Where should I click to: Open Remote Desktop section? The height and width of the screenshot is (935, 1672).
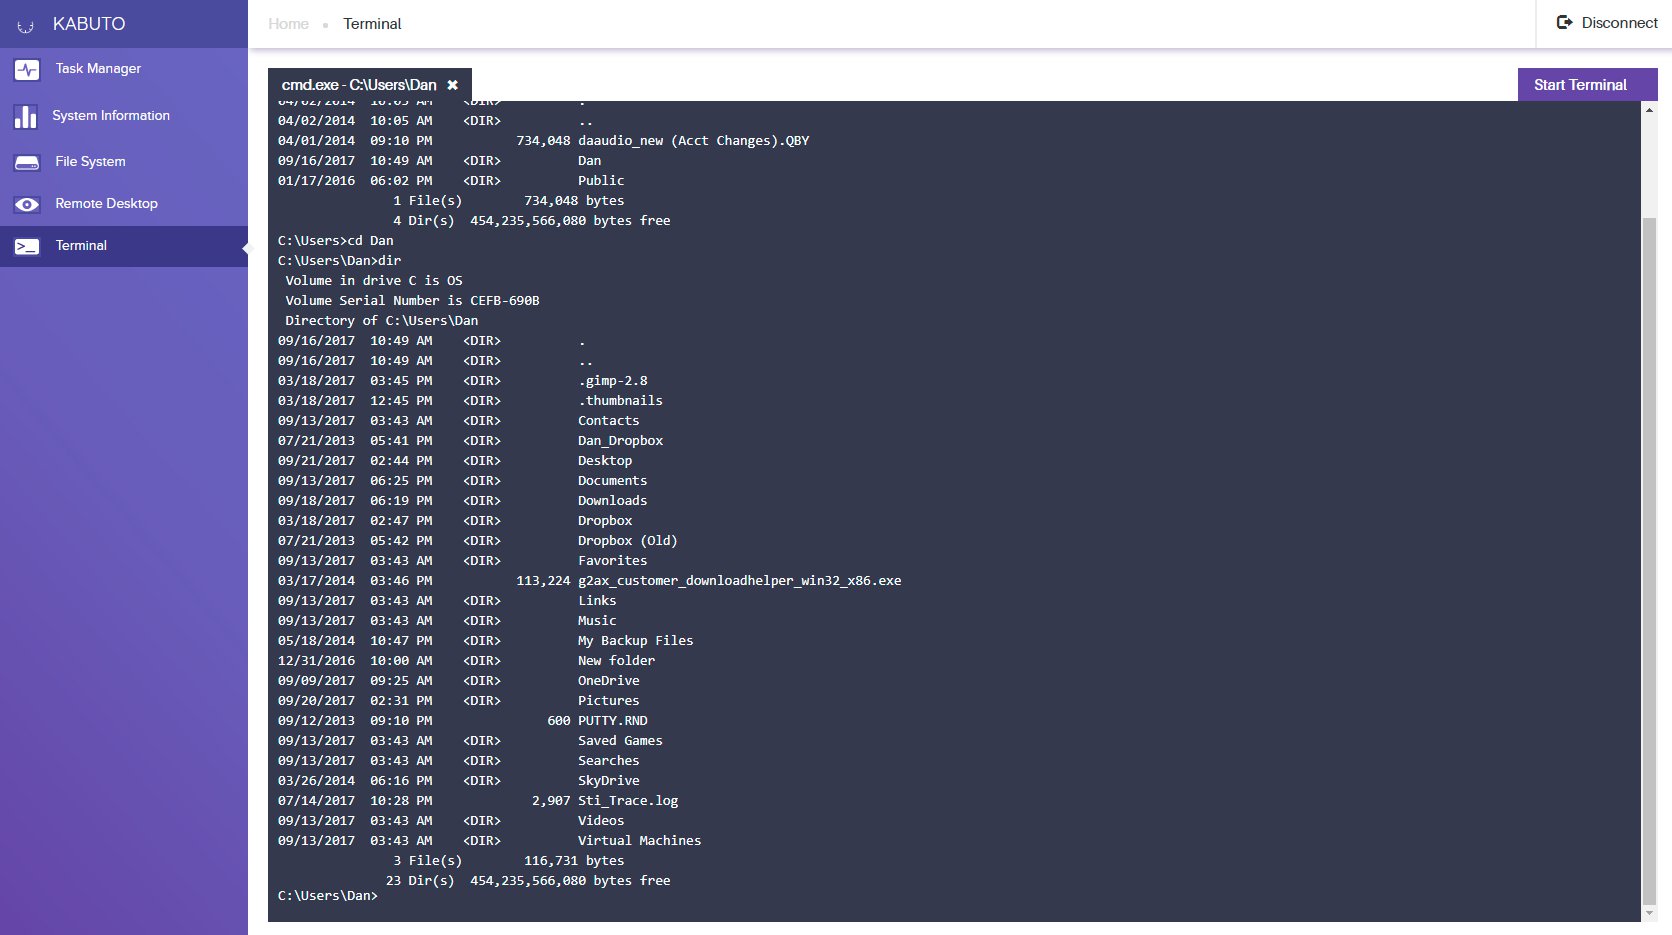(x=124, y=204)
